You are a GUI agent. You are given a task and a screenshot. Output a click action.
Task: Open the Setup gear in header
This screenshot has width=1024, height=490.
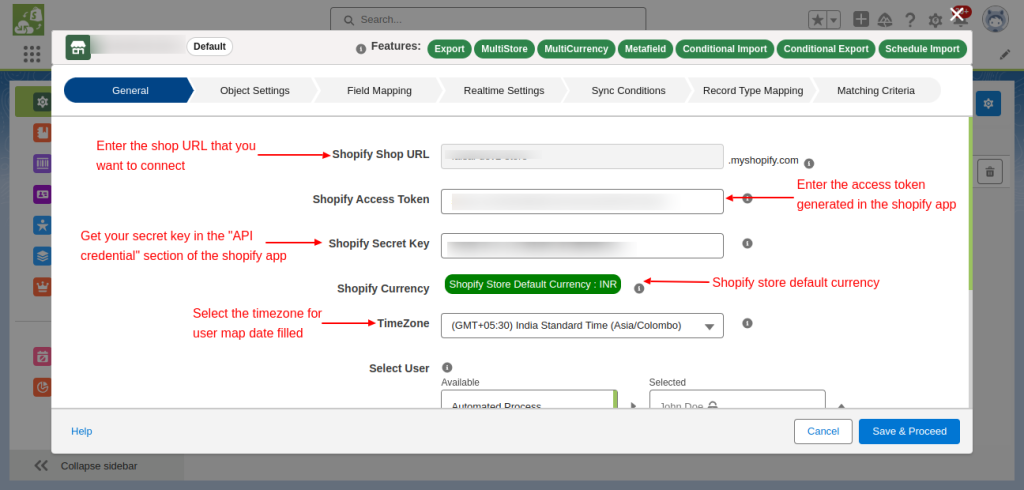pos(935,21)
